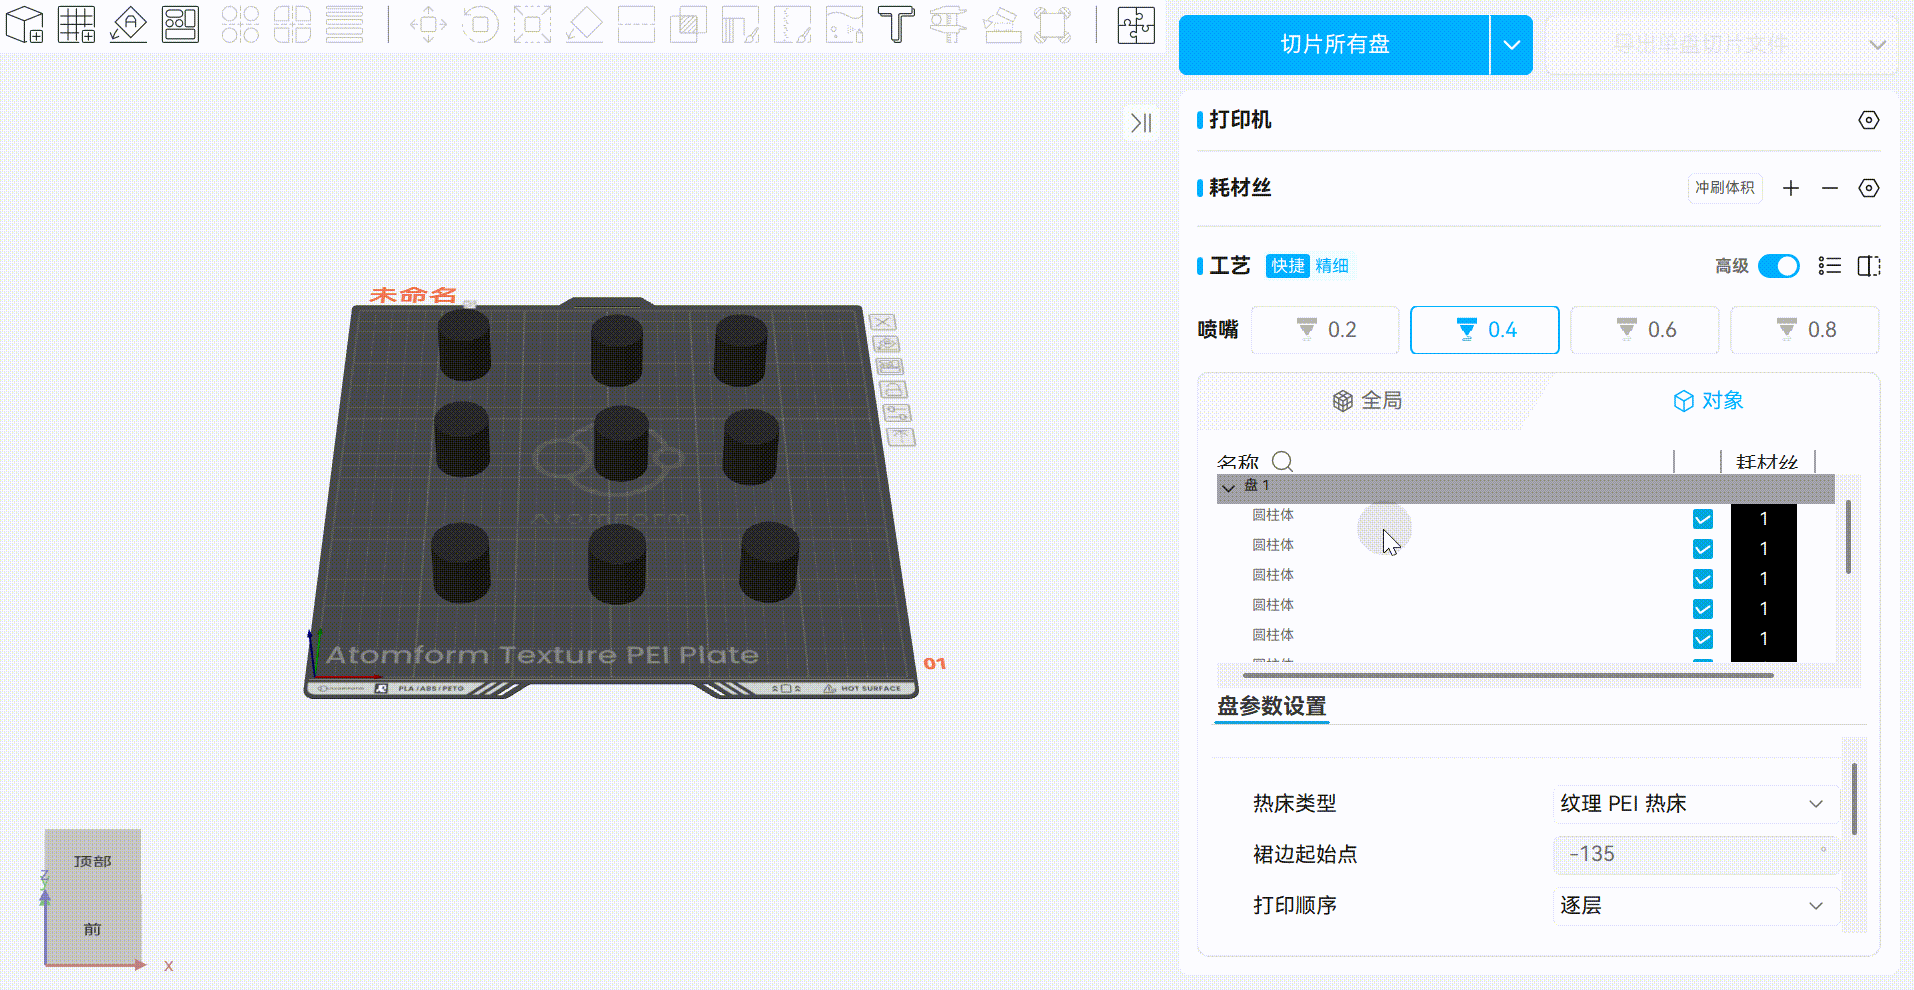Uncheck printable box of first 圆柱体 row
This screenshot has height=990, width=1914.
[x=1703, y=519]
